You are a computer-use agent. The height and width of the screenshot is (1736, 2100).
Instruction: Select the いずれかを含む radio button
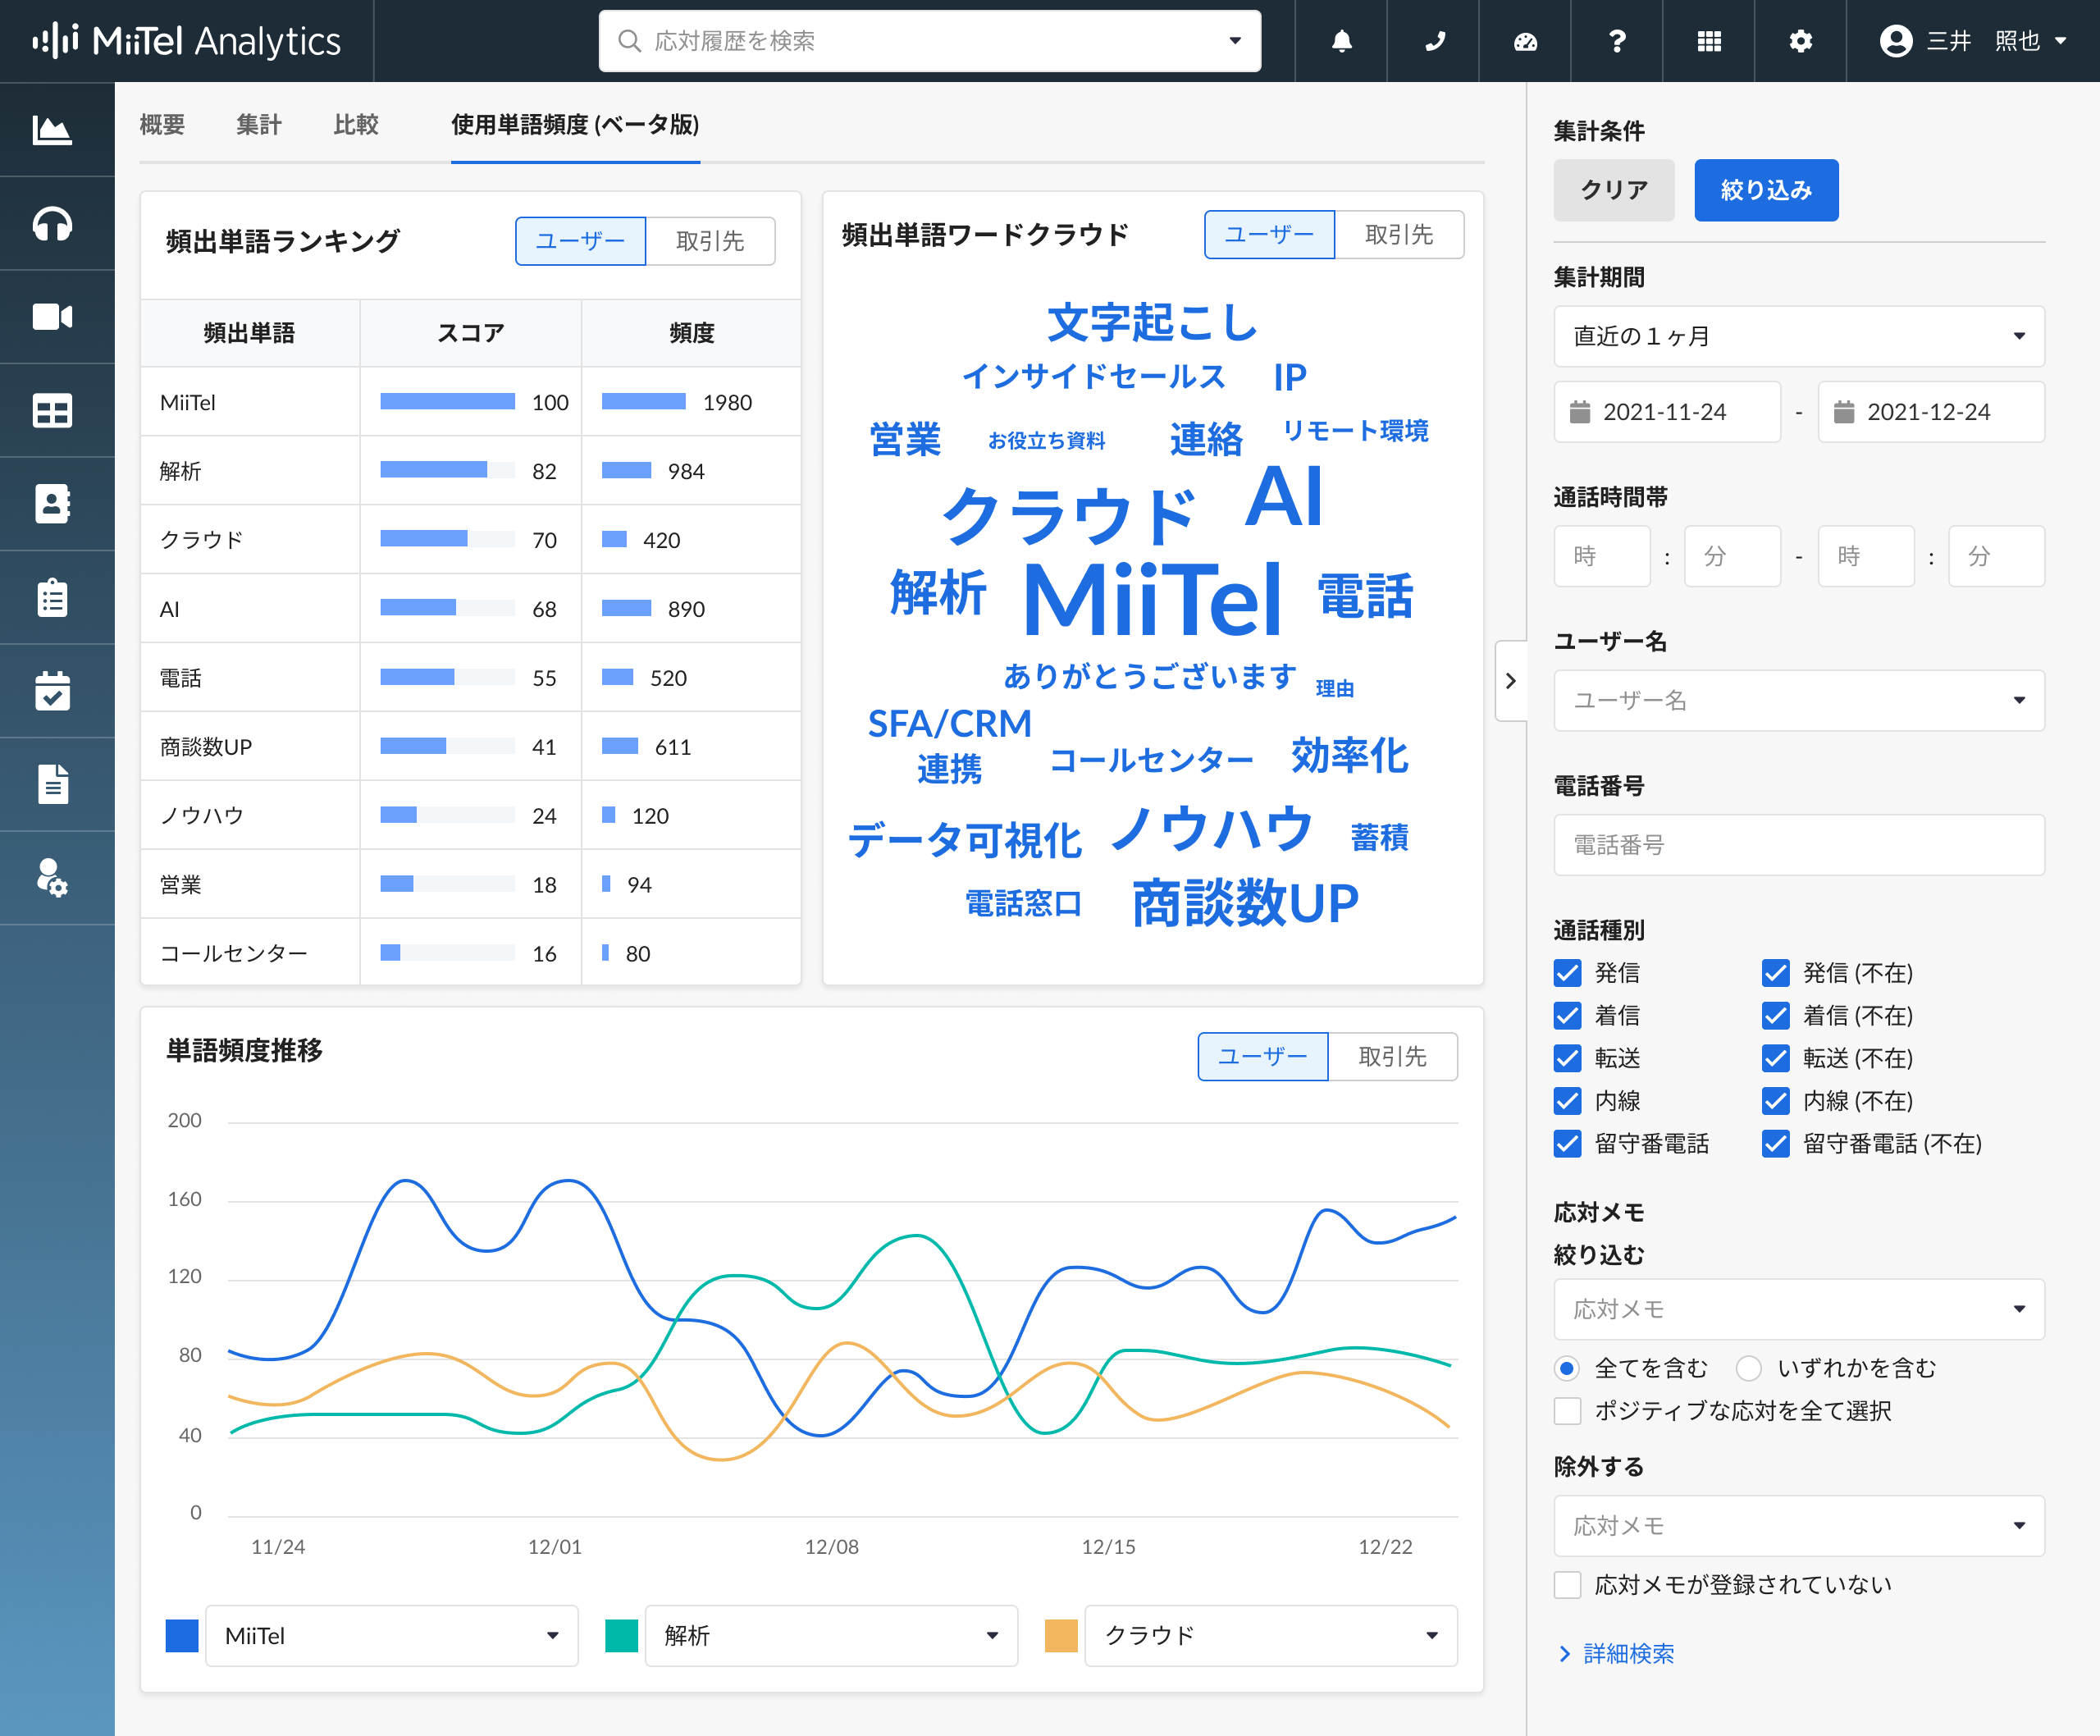tap(1748, 1368)
